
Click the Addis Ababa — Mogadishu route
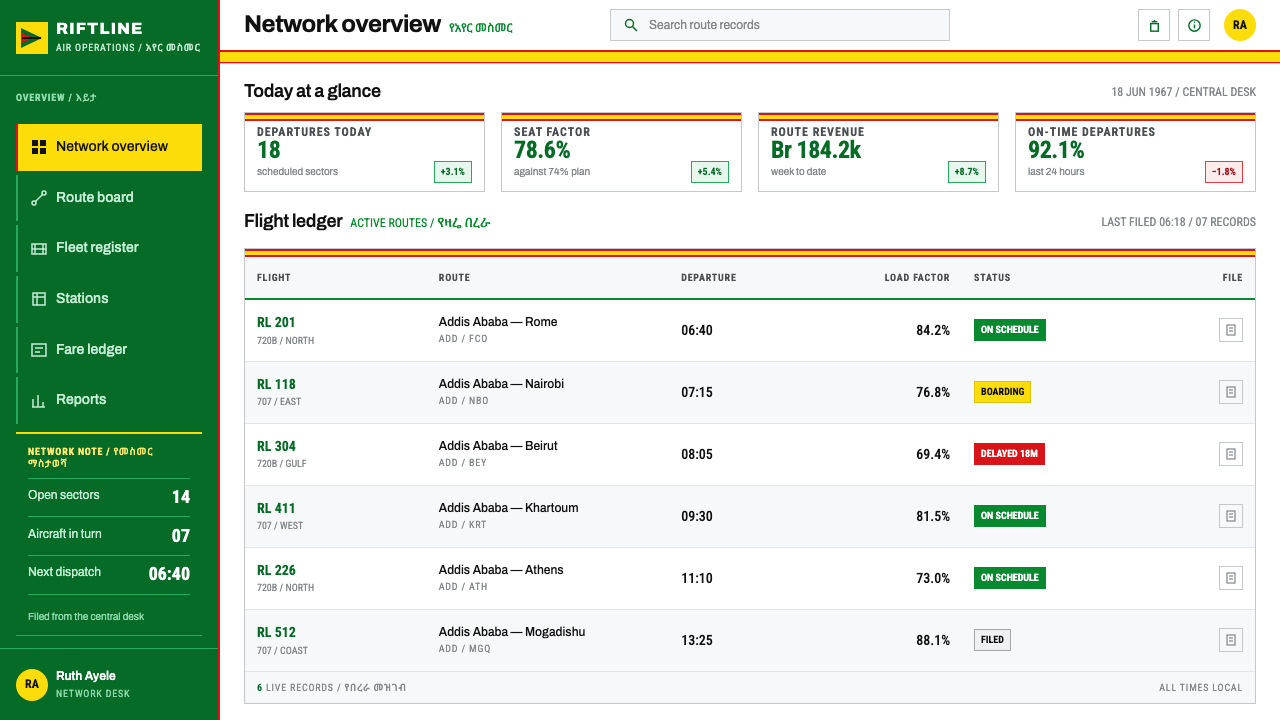tap(512, 632)
